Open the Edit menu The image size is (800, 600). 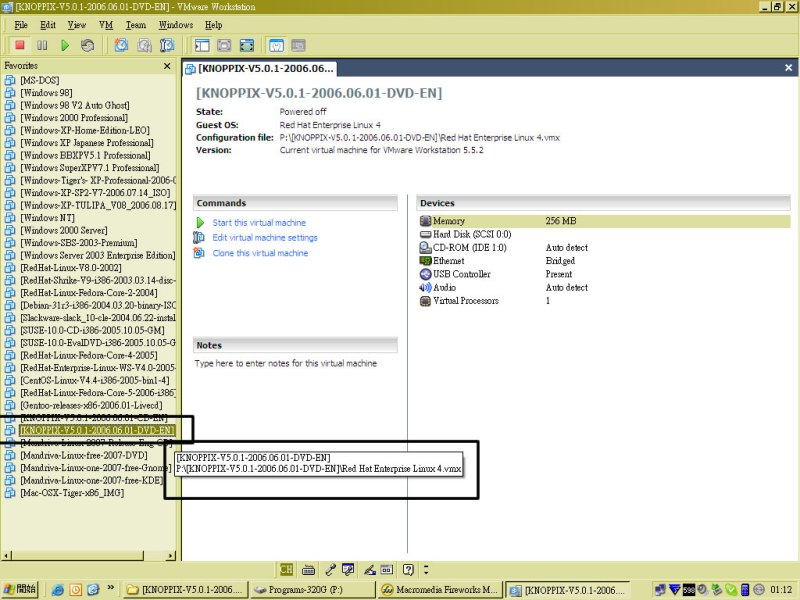pos(48,25)
